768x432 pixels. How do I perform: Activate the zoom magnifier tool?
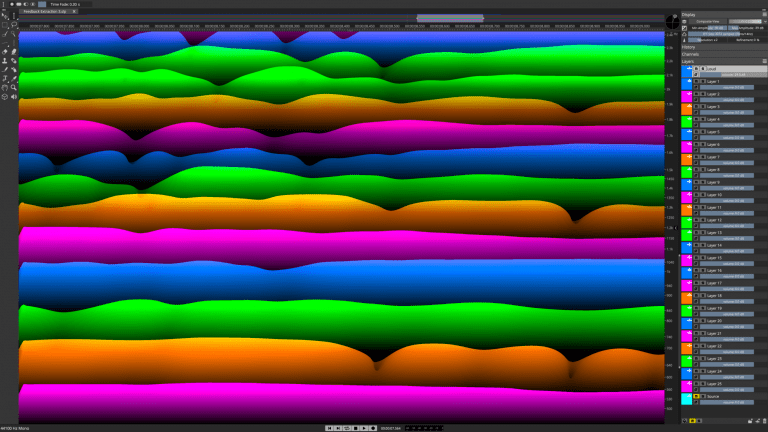tap(14, 87)
